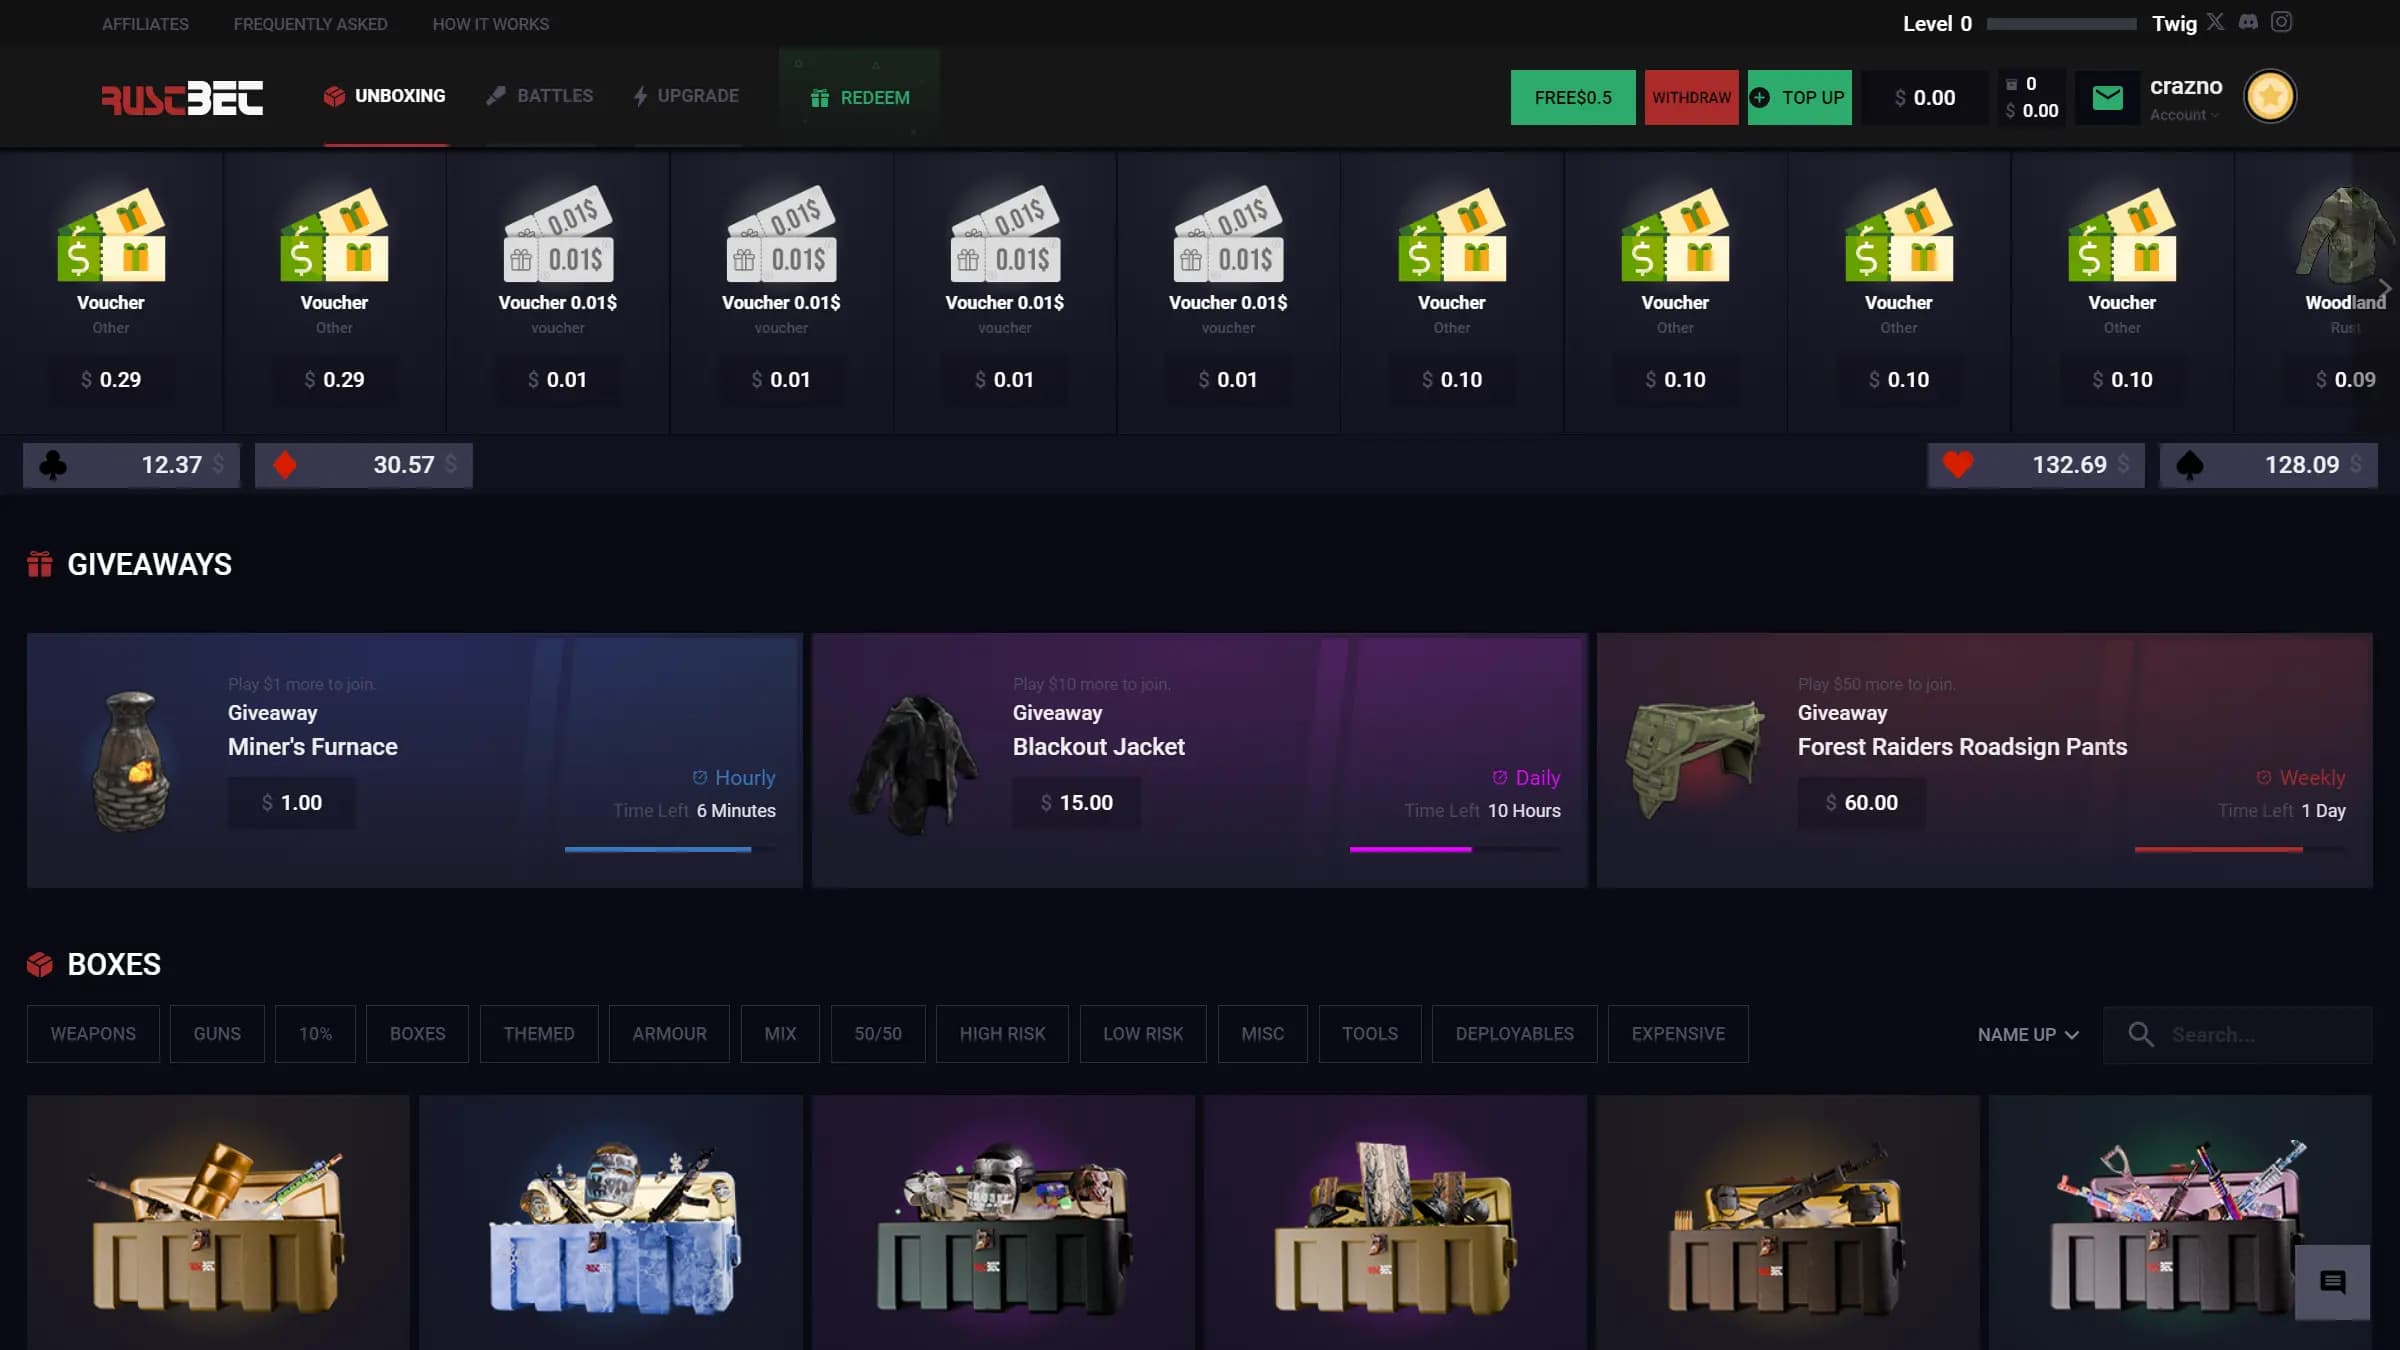This screenshot has height=1350, width=2400.
Task: Open the How It Works page
Action: (491, 24)
